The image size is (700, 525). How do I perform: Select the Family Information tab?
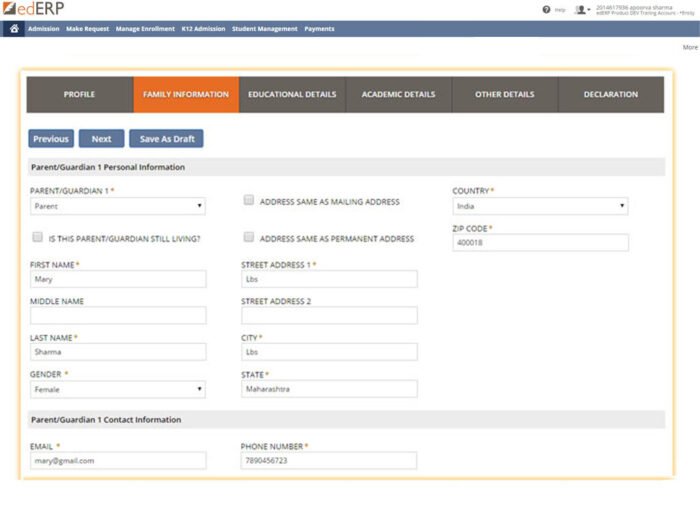coord(186,94)
